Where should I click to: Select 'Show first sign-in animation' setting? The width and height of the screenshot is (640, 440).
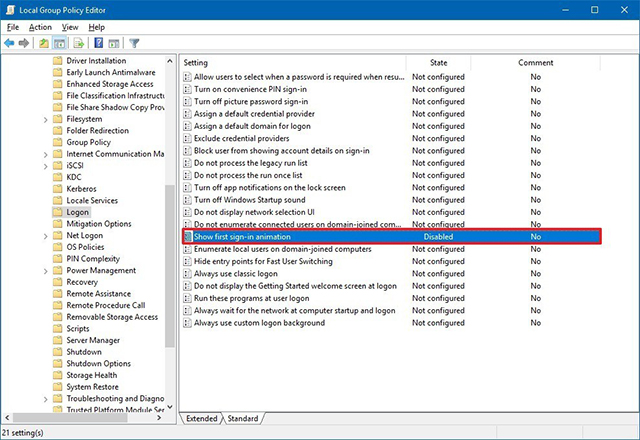(391, 237)
